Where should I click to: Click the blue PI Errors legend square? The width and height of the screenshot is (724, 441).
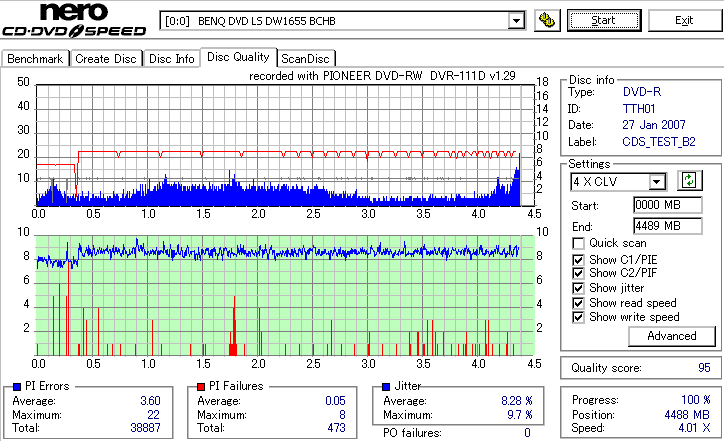point(17,387)
